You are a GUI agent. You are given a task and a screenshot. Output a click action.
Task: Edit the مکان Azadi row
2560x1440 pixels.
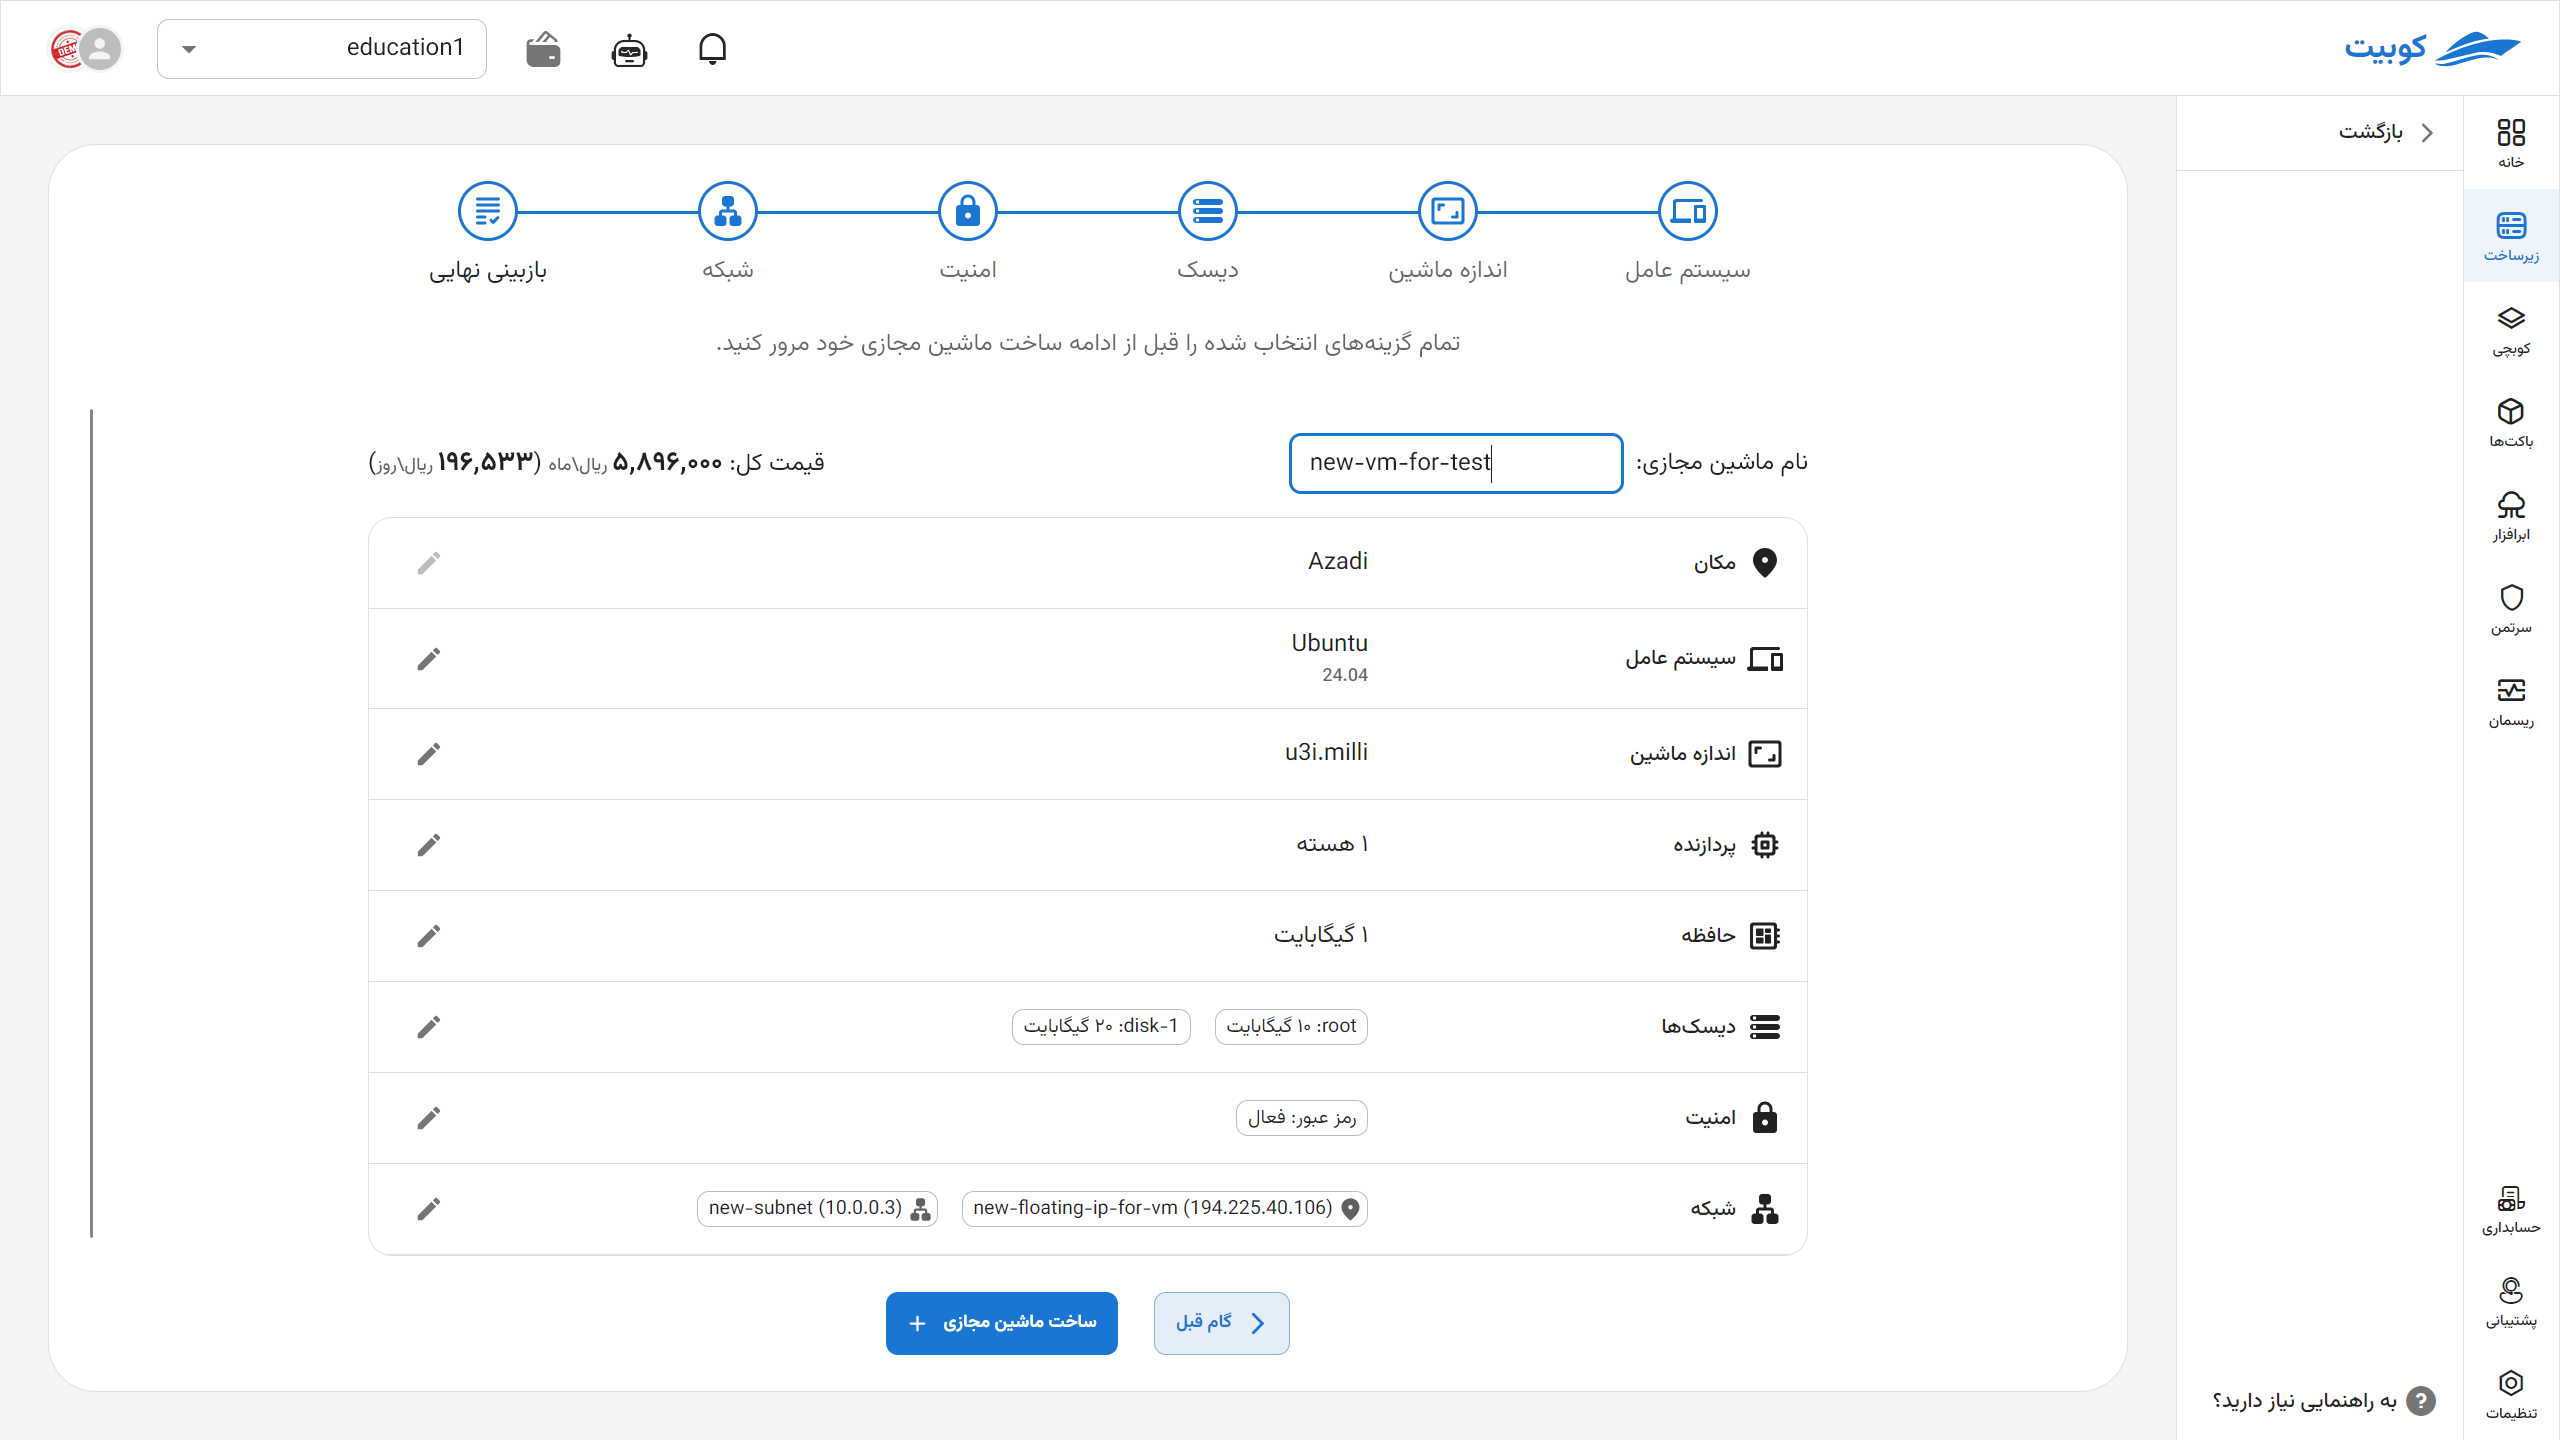429,563
